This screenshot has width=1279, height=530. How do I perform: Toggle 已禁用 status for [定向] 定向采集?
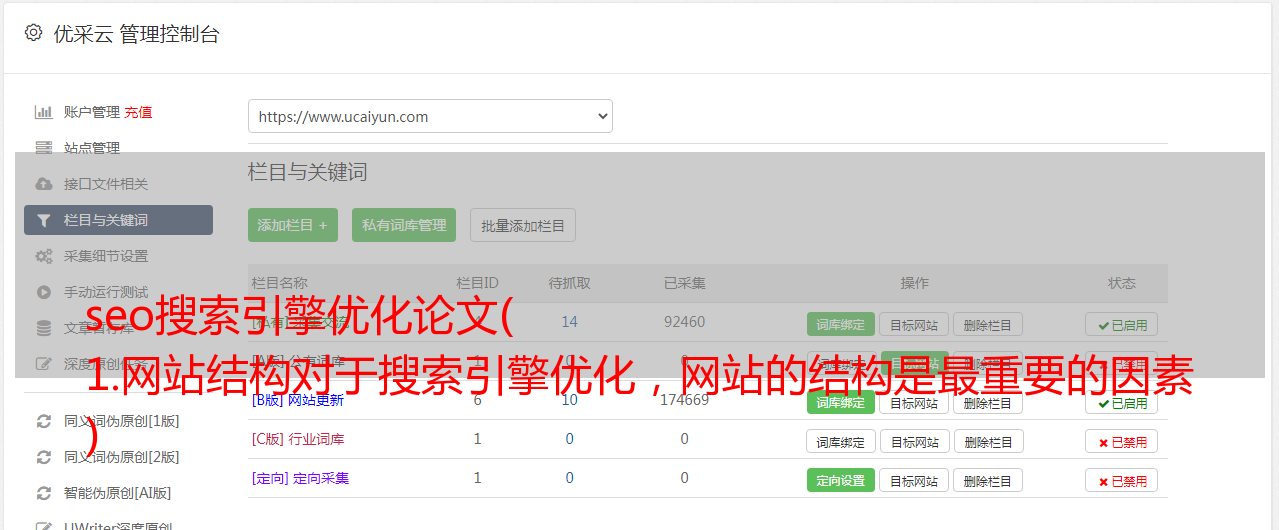coord(1122,480)
